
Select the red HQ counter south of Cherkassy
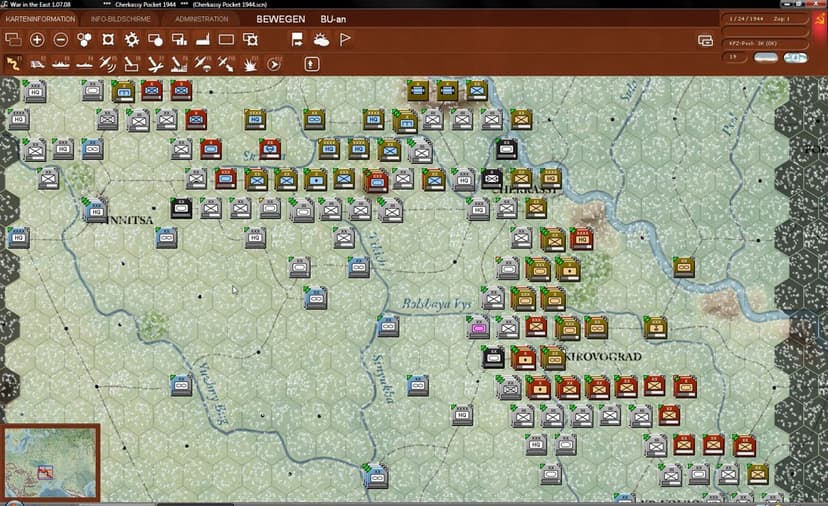pyautogui.click(x=581, y=239)
